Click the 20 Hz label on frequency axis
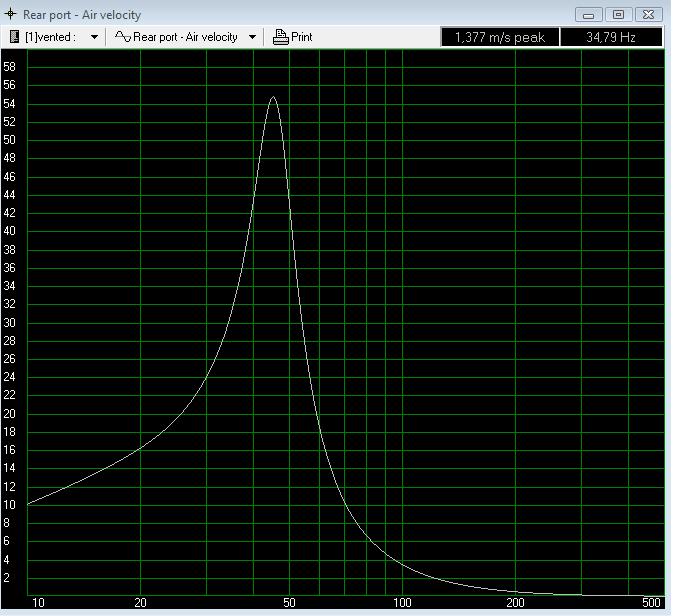Viewport: 683px width, 616px height. [141, 603]
